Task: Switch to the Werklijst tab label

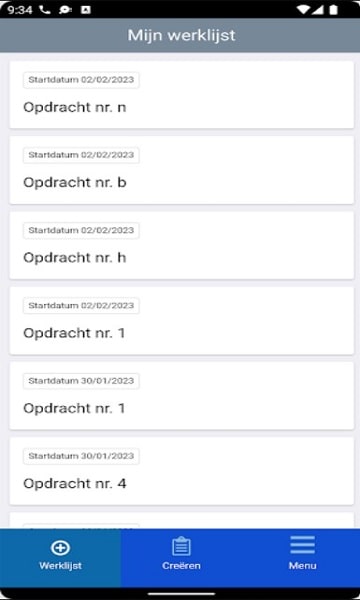Action: (x=60, y=566)
